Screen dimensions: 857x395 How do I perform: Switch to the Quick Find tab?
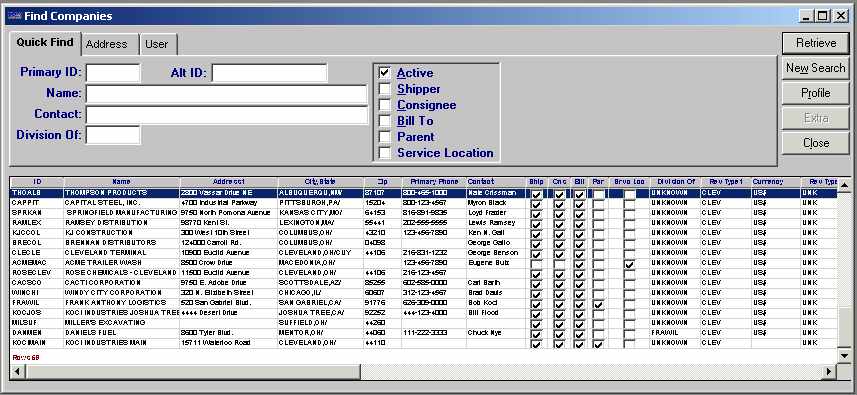(x=45, y=43)
